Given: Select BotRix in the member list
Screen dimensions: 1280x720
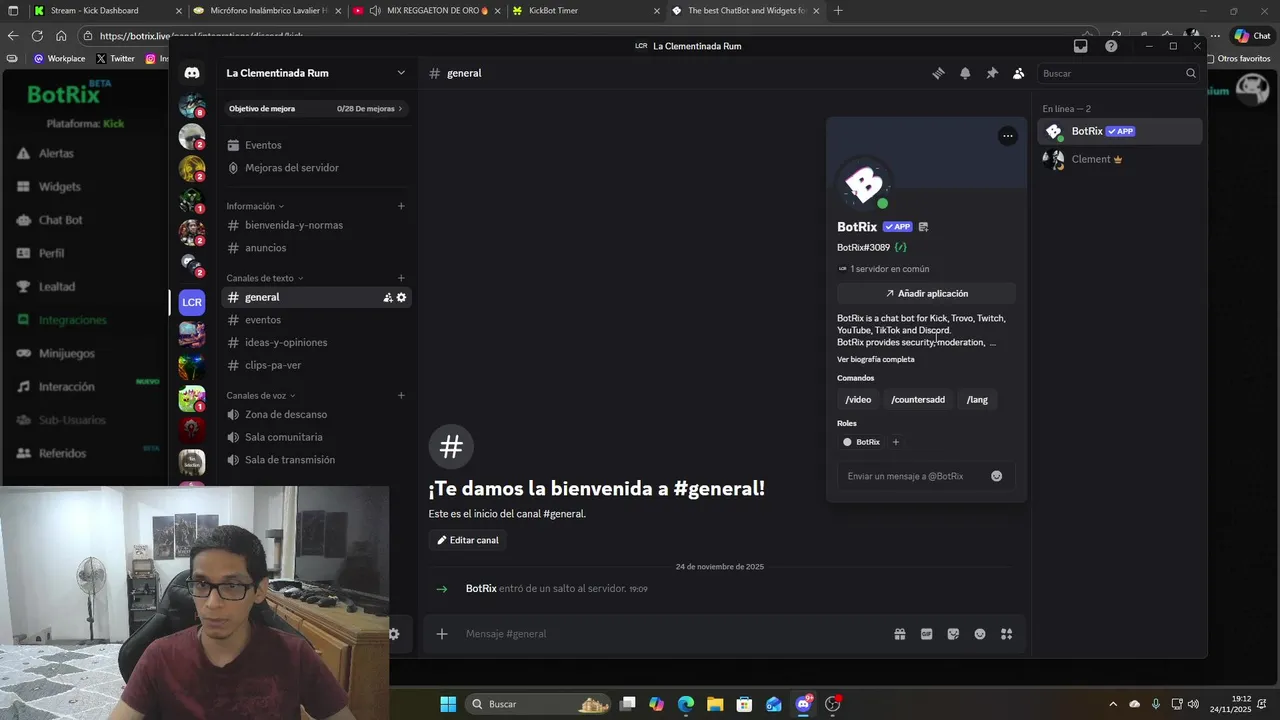Looking at the screenshot, I should click(x=1119, y=131).
